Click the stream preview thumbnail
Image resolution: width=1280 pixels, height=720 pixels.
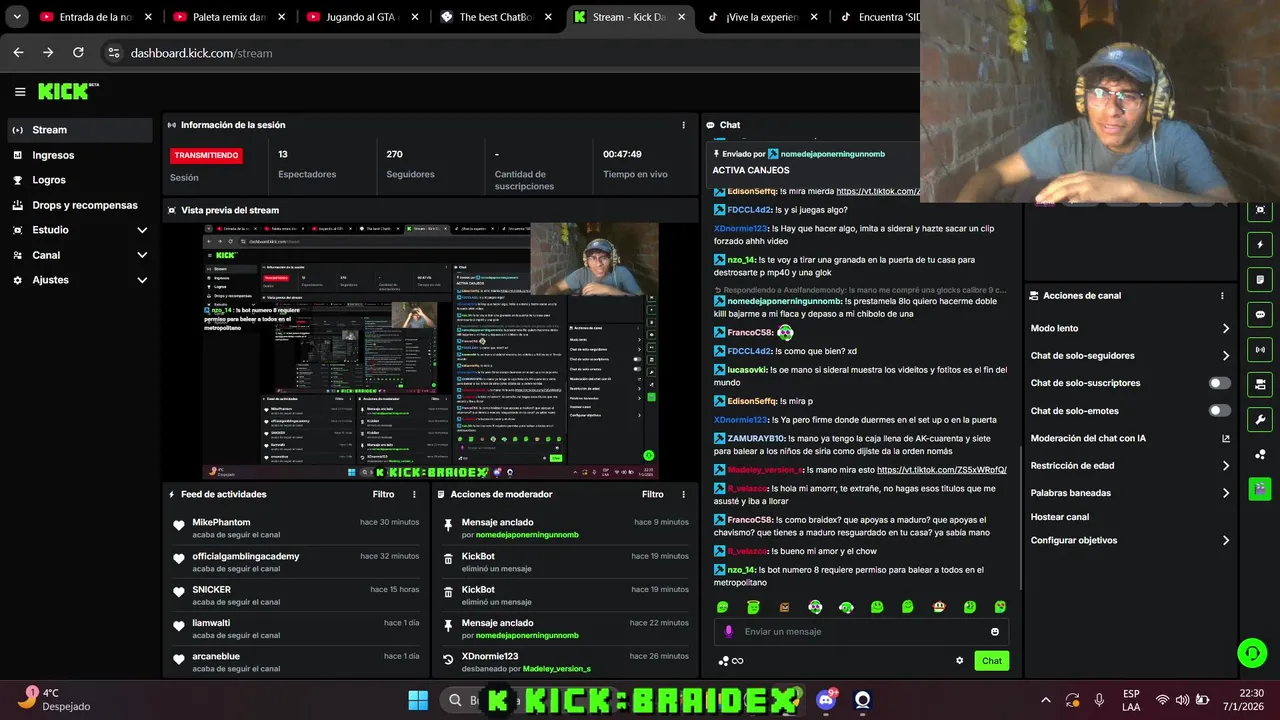(x=430, y=351)
